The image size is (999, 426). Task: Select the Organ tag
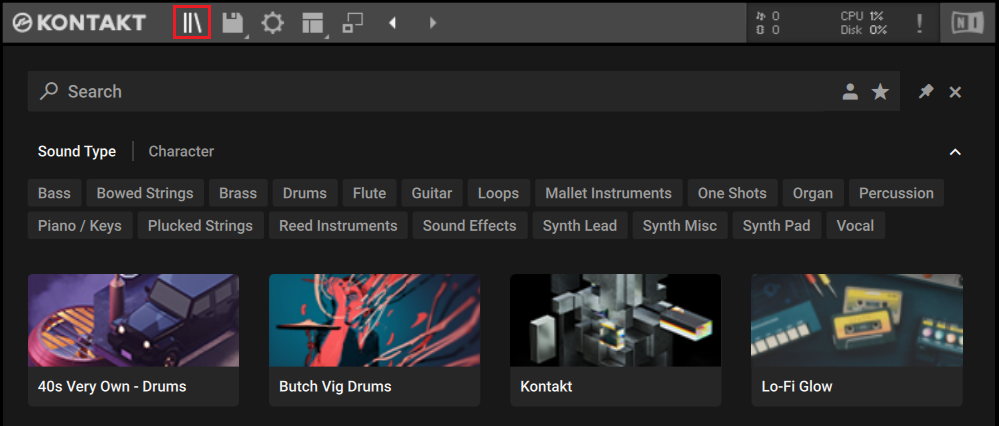tap(812, 193)
